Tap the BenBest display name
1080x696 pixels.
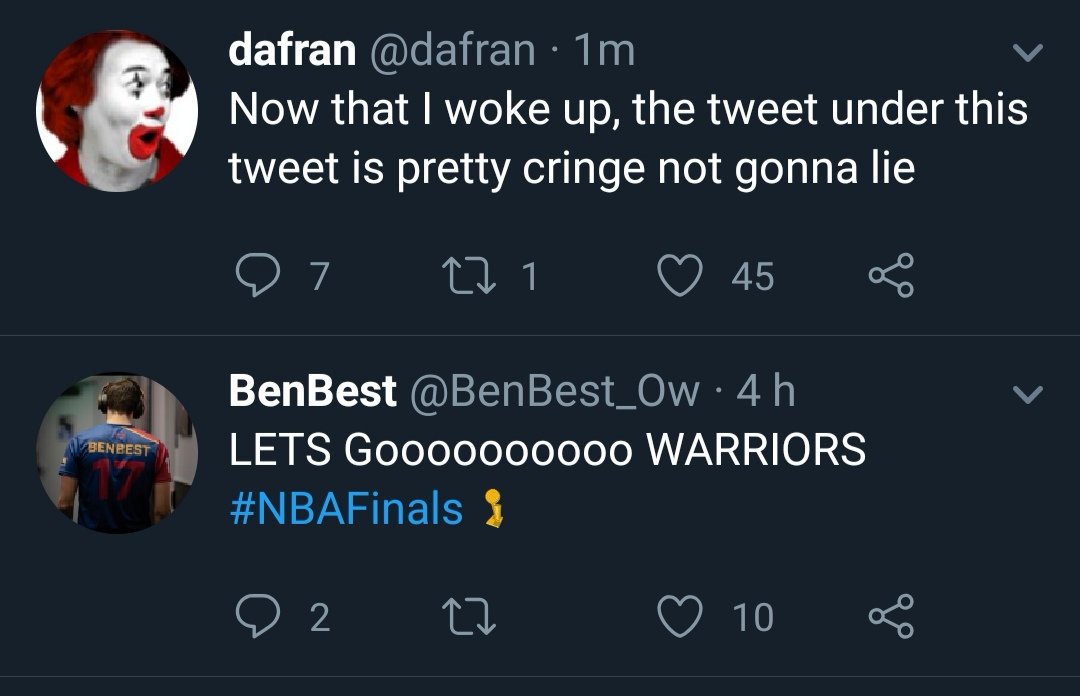click(x=312, y=391)
